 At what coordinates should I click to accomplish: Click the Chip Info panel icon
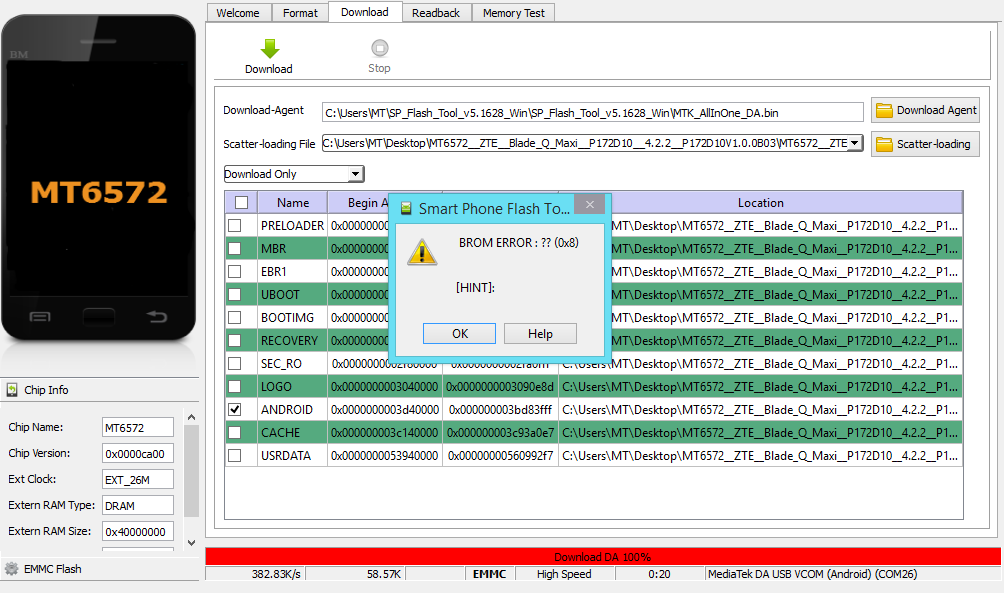[x=12, y=390]
